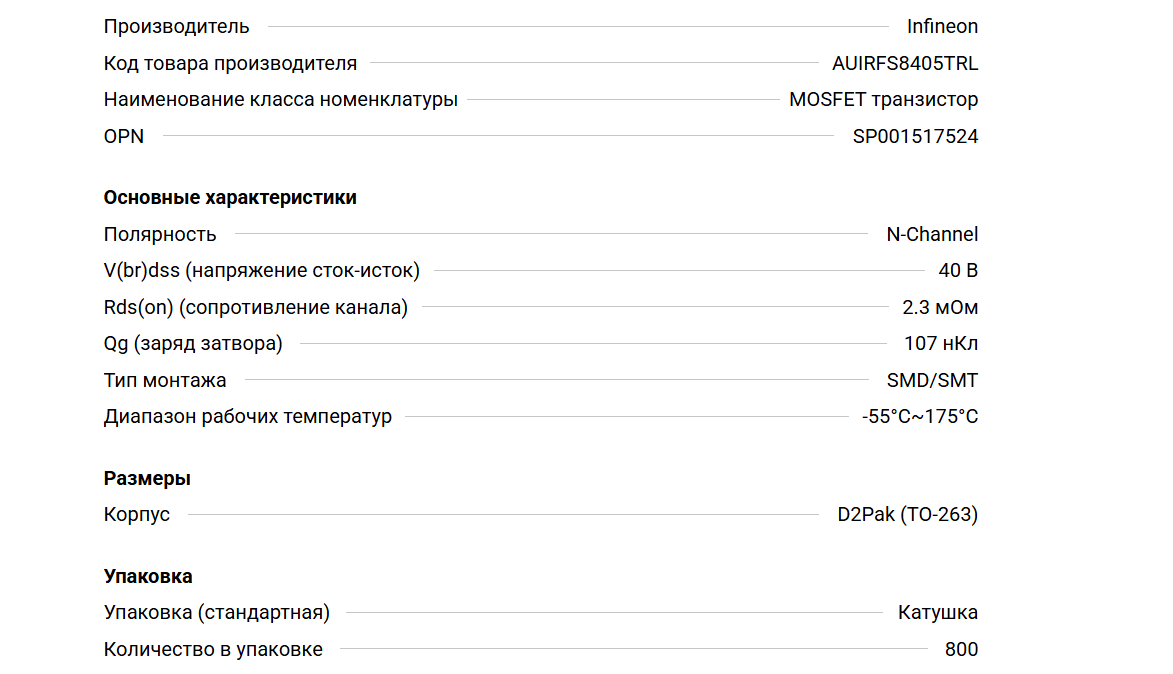Click the 40 В voltage value
The width and height of the screenshot is (1173, 674).
point(958,271)
